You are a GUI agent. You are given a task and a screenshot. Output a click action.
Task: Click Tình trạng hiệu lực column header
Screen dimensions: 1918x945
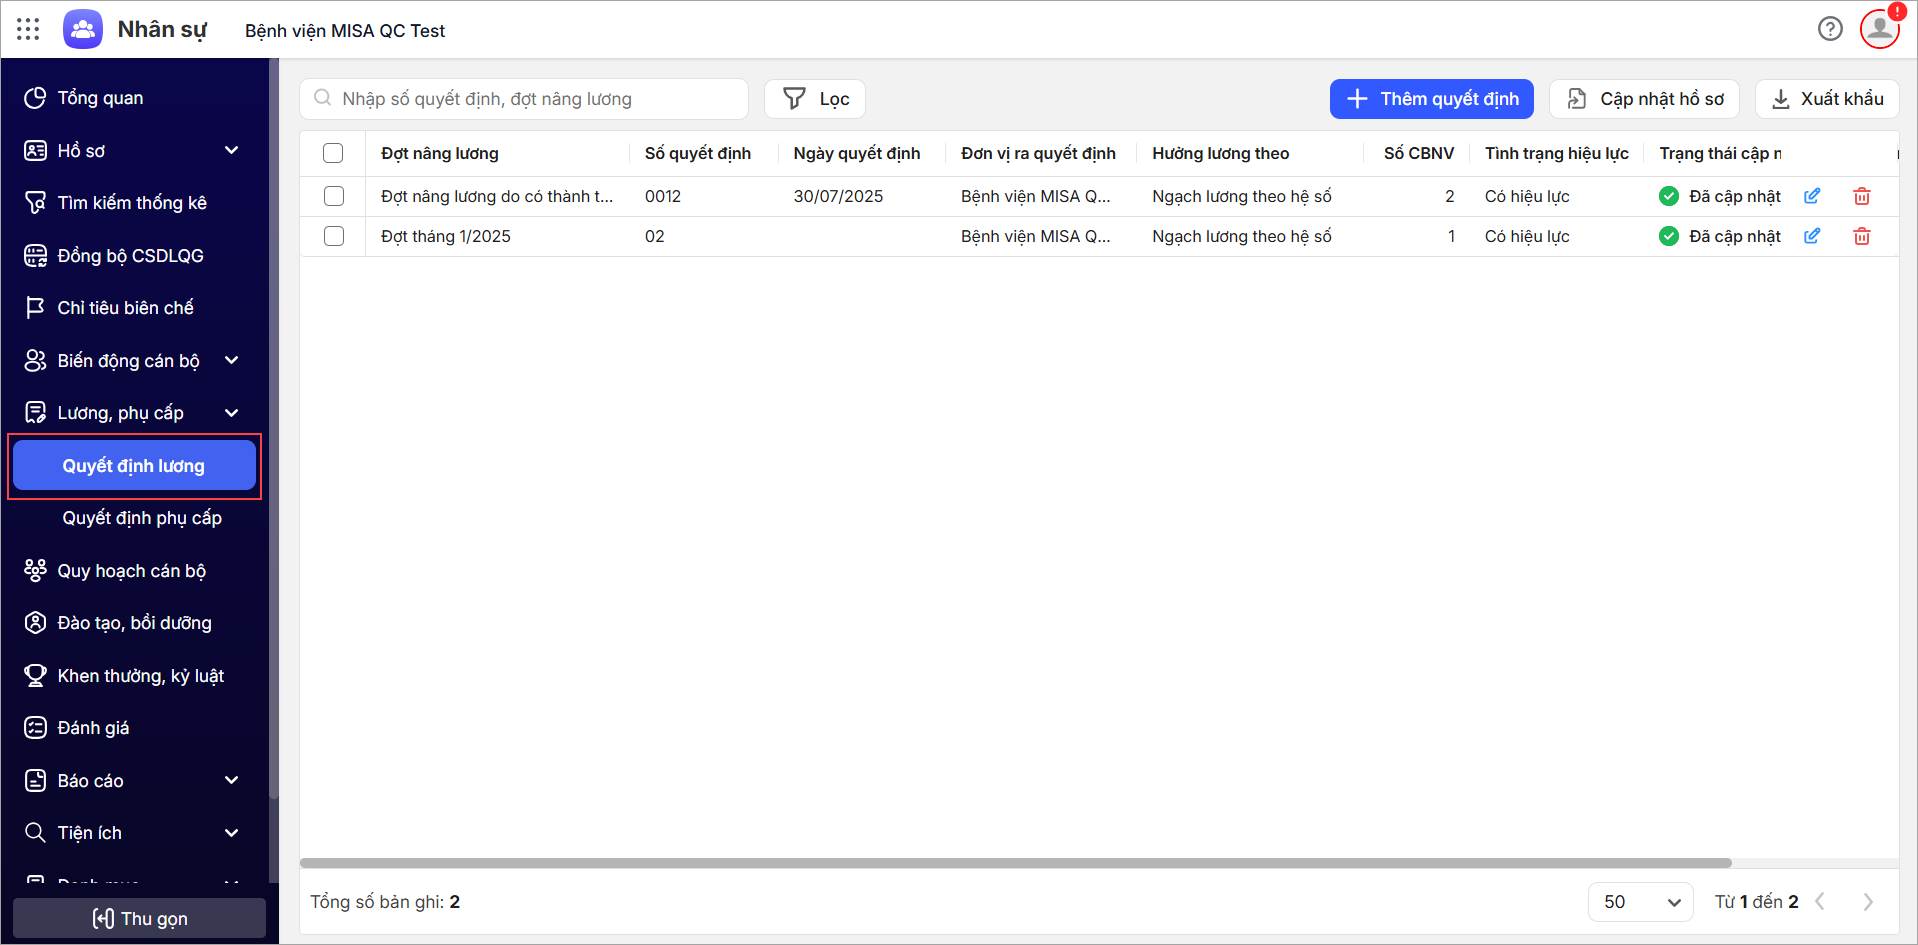tap(1557, 153)
